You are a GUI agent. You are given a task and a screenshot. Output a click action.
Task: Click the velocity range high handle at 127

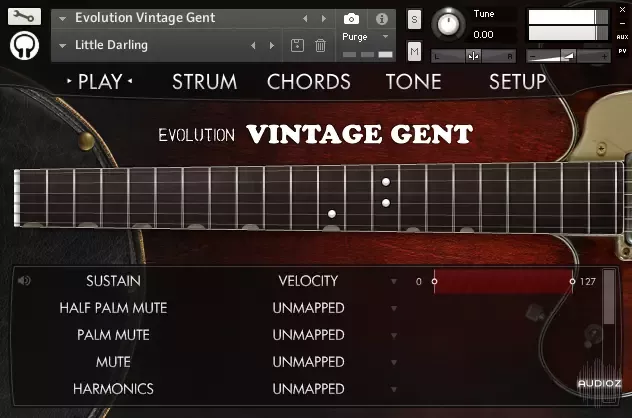tap(572, 281)
